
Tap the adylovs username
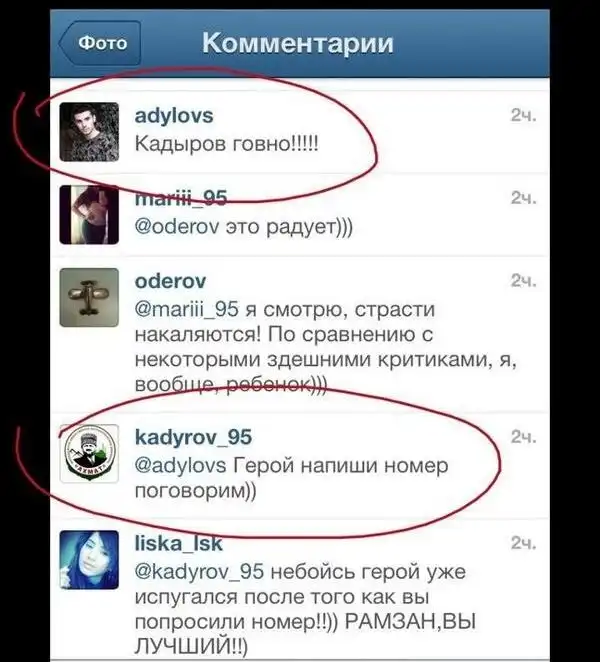point(174,116)
